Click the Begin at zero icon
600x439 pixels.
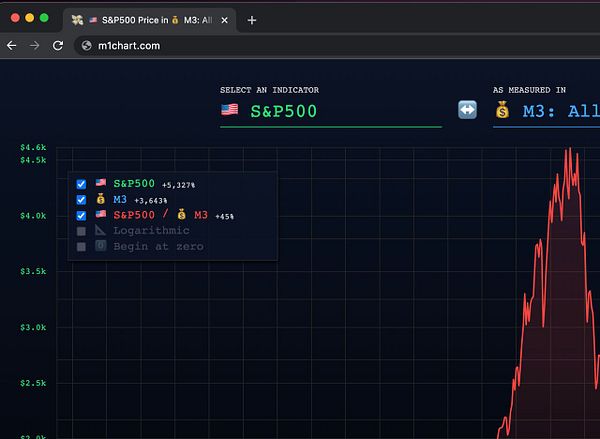(101, 245)
